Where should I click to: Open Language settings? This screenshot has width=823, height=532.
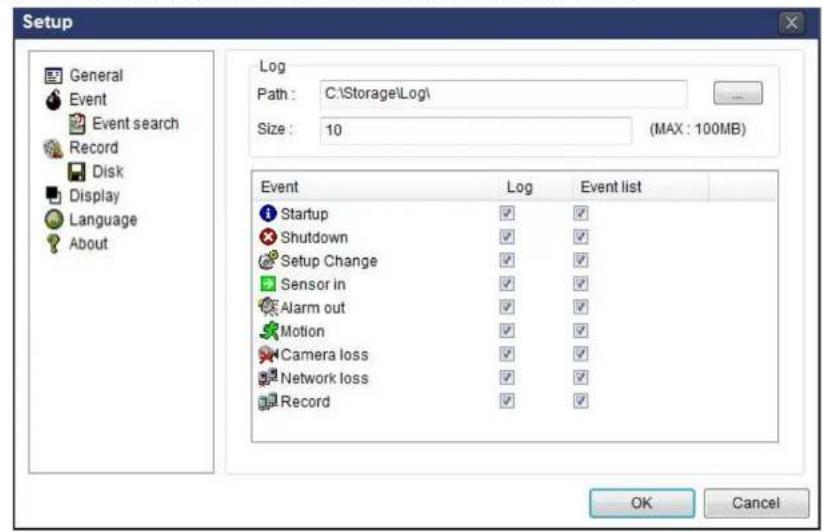103,220
